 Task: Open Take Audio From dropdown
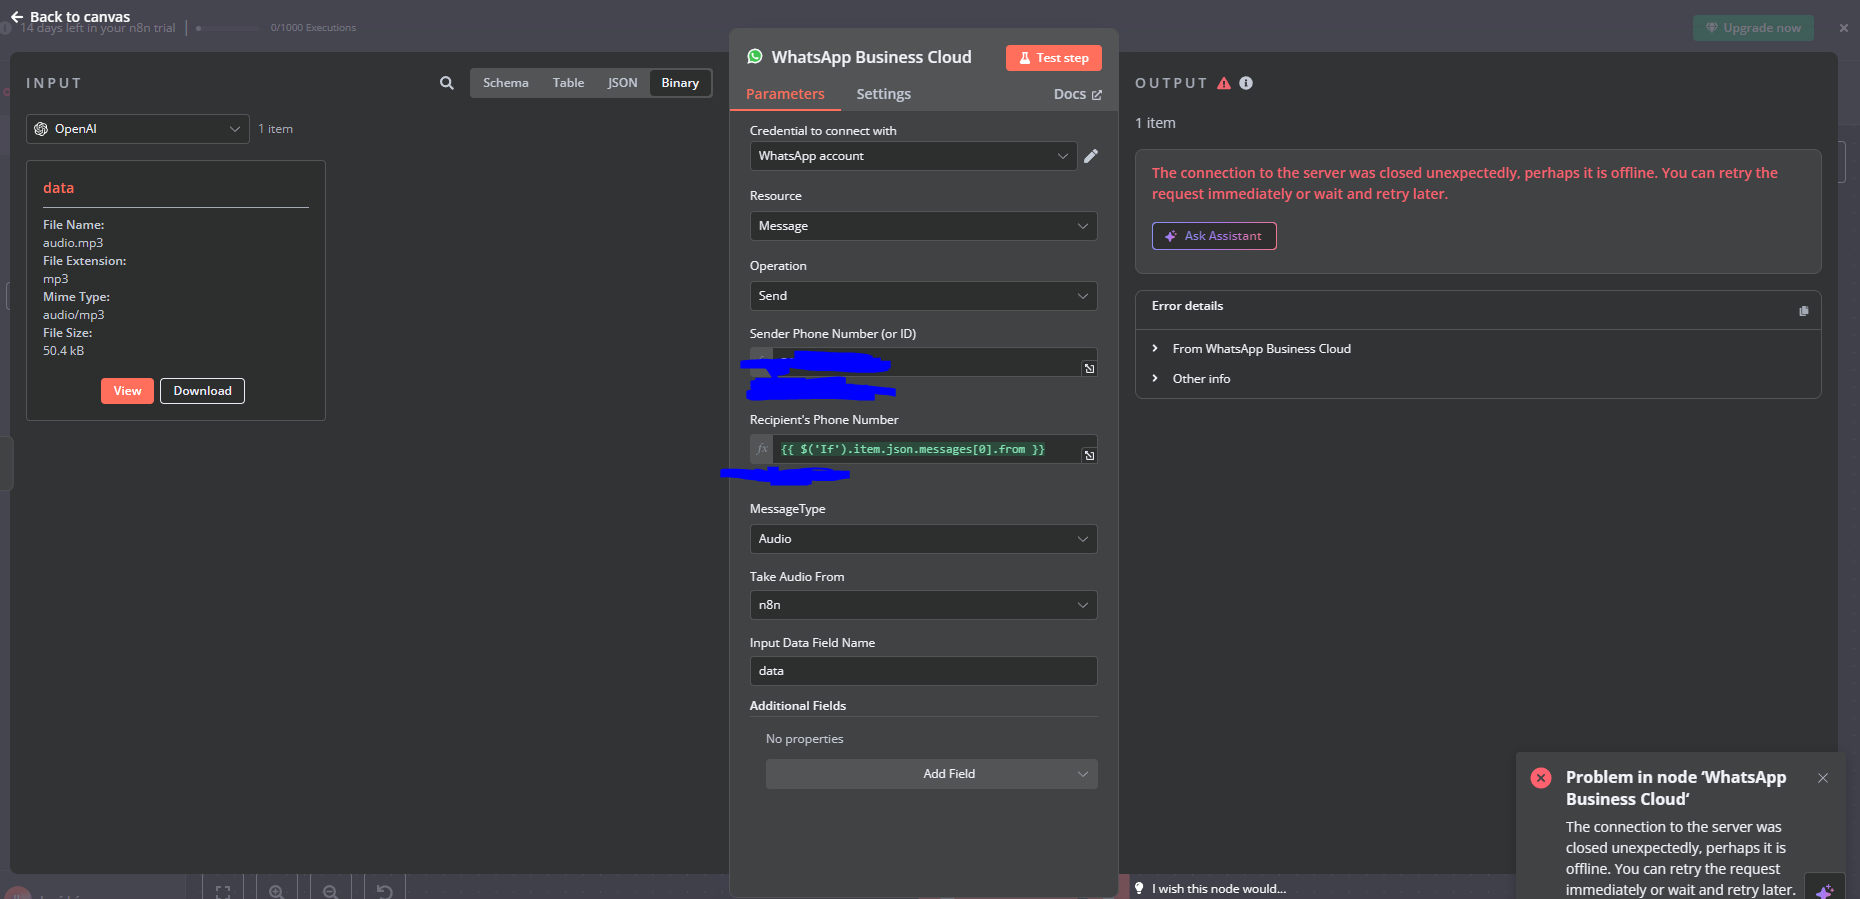click(x=923, y=605)
